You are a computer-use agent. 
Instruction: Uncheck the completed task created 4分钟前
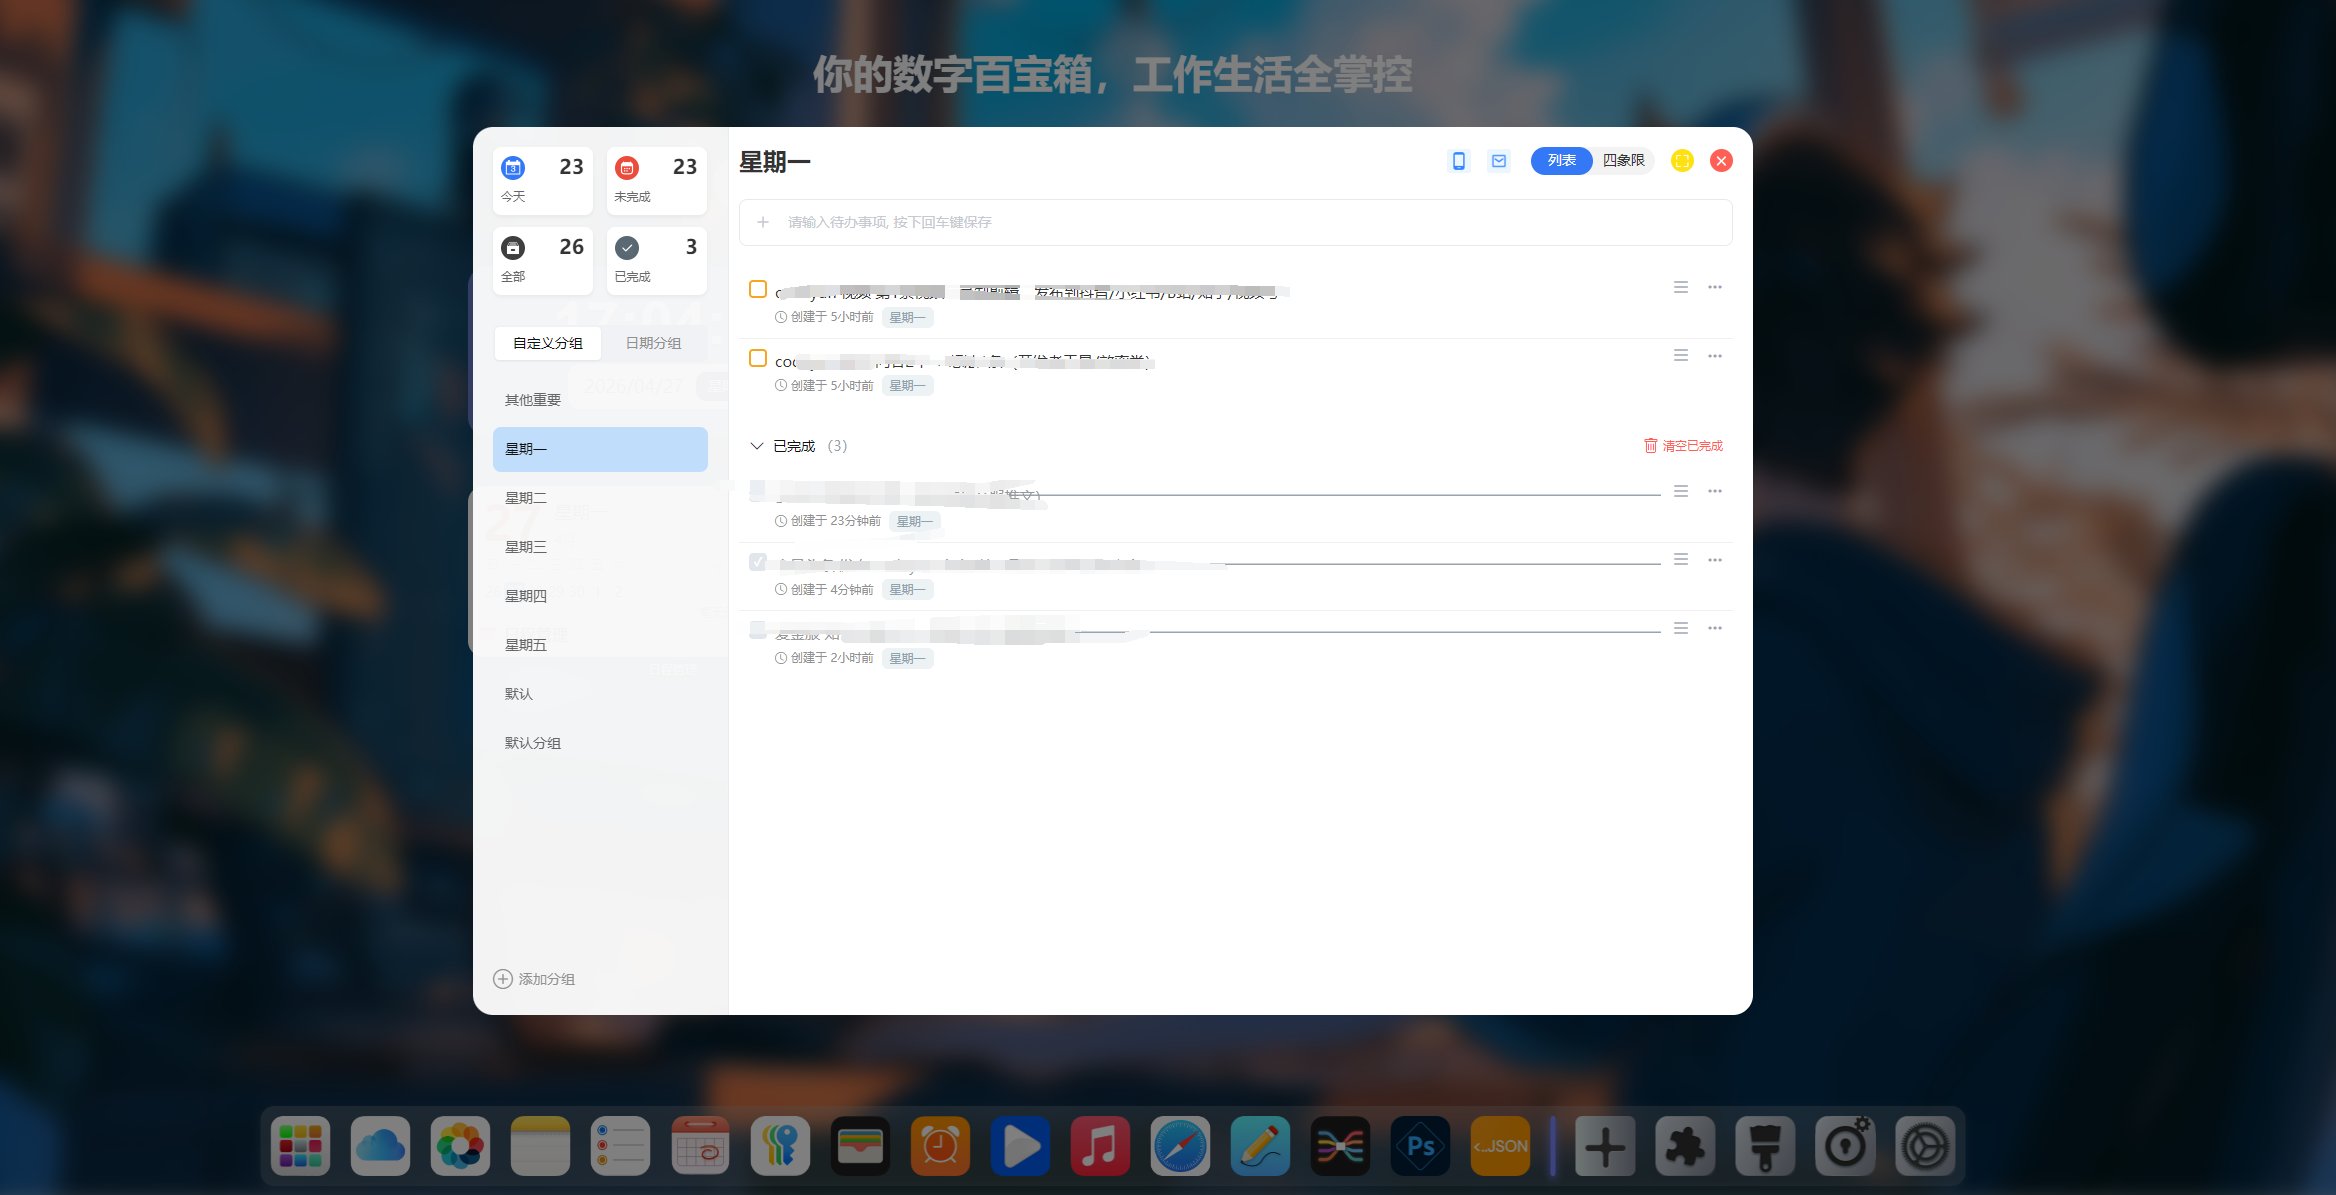[758, 562]
